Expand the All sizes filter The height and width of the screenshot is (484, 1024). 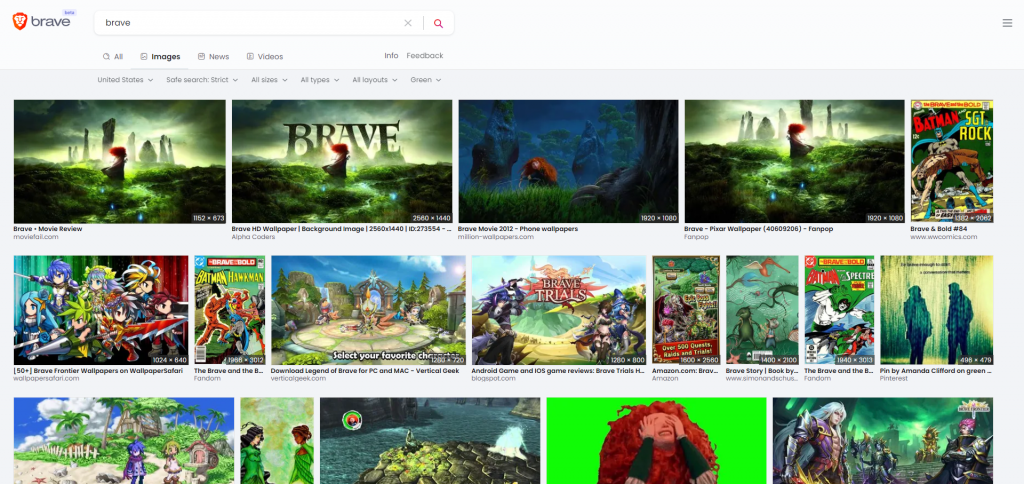click(269, 80)
